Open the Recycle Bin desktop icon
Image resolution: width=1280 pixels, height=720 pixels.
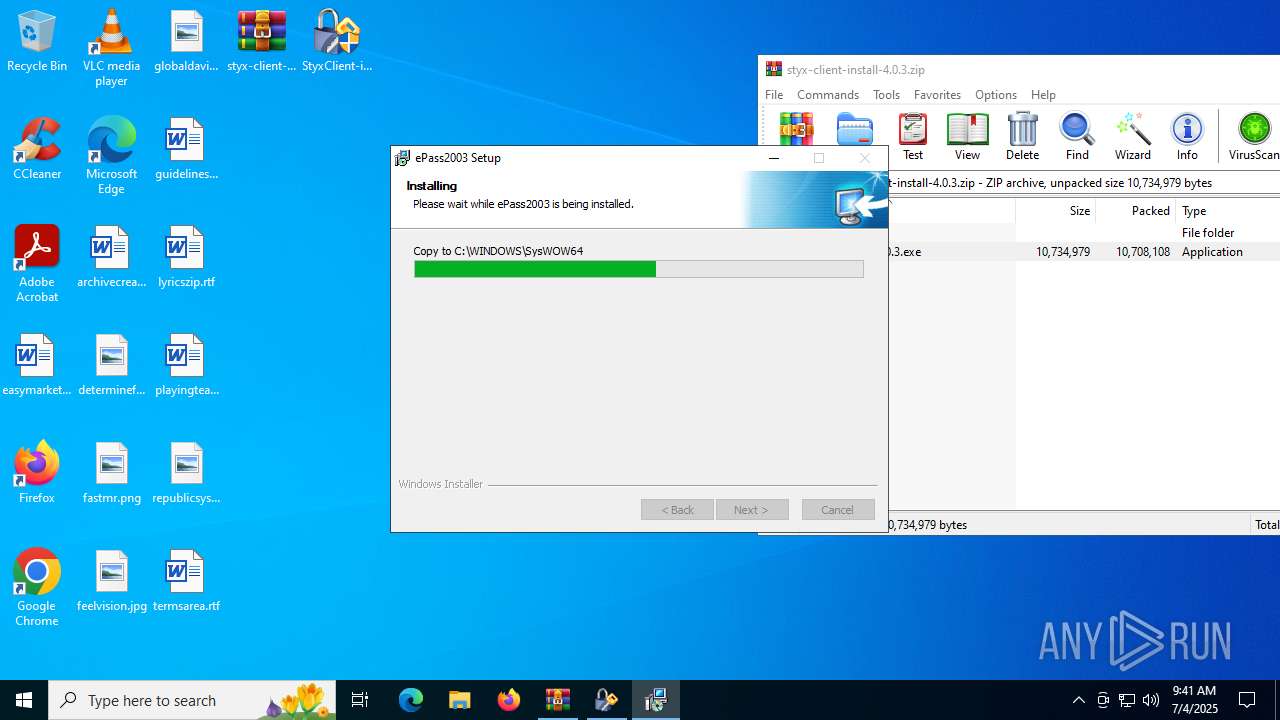coord(37,42)
